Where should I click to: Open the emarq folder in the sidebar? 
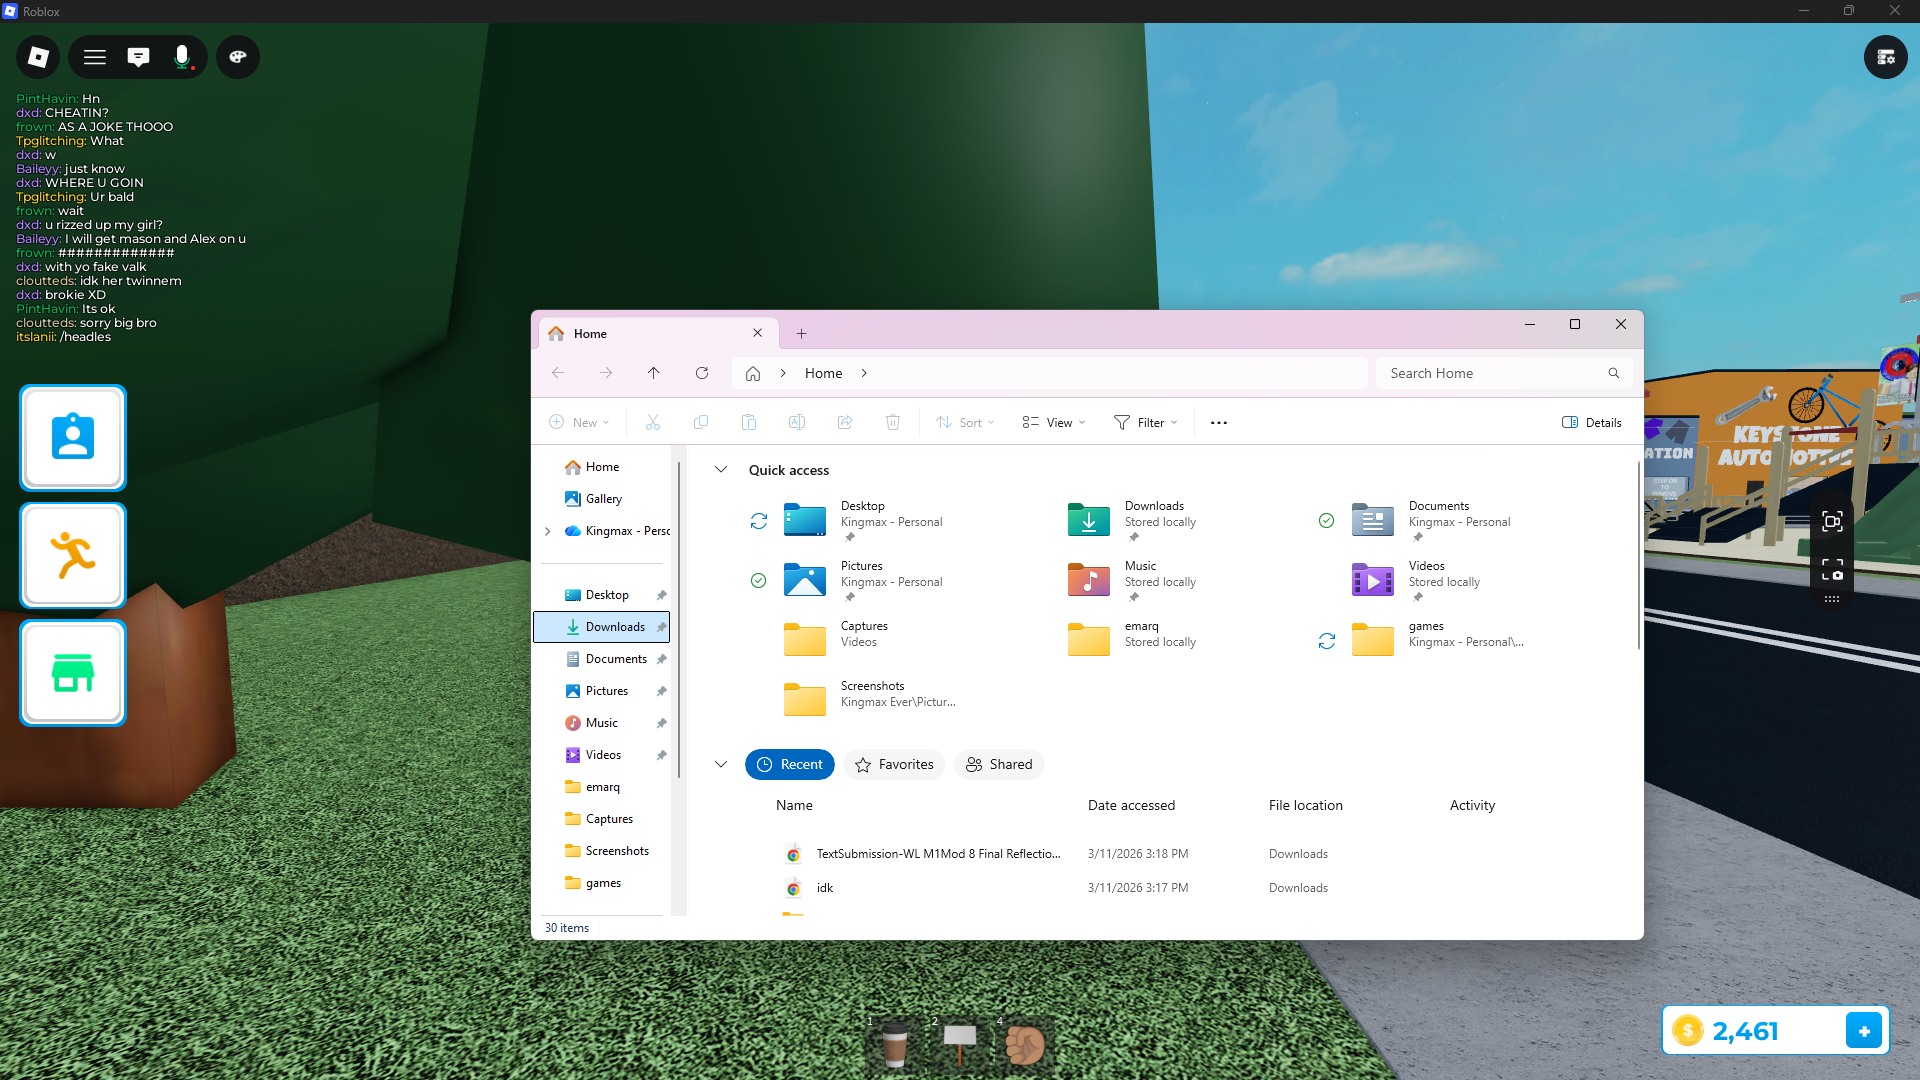(x=602, y=787)
